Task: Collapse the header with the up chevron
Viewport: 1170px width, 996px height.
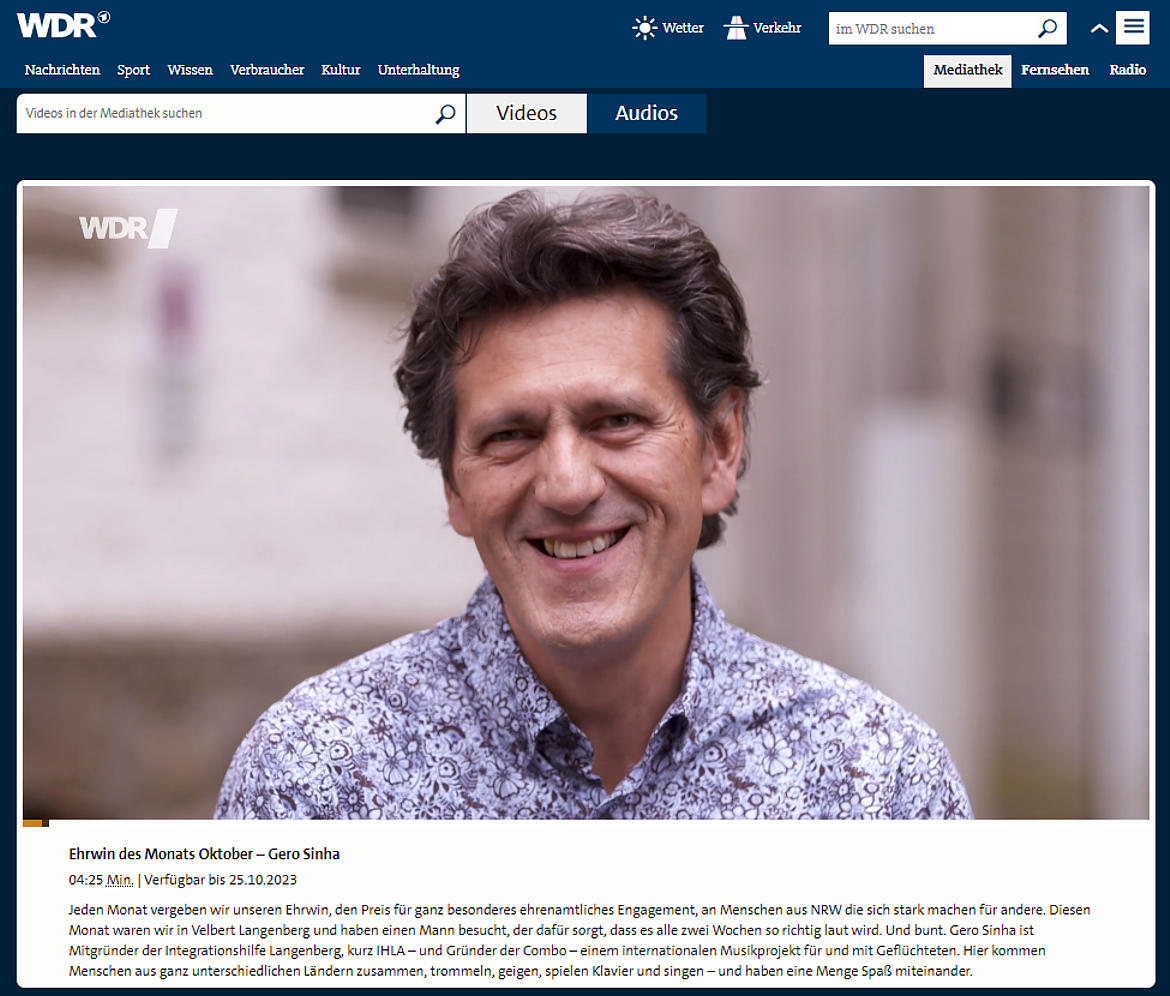Action: (x=1099, y=28)
